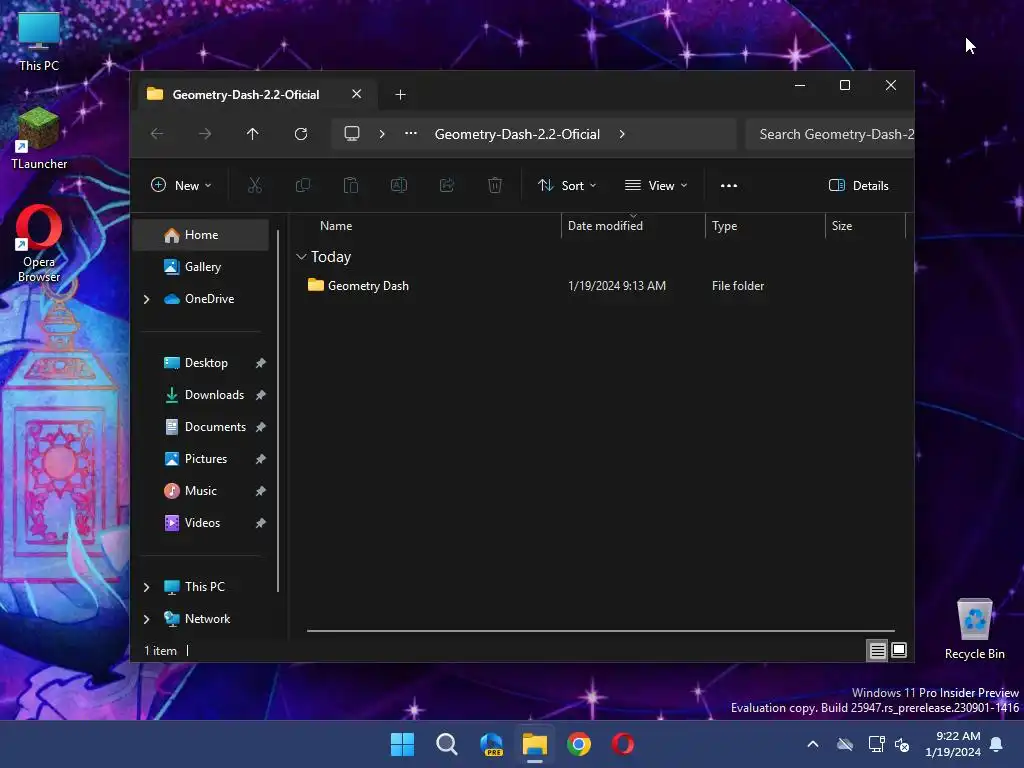This screenshot has width=1024, height=768.
Task: Click the pin icon beside Music
Action: (x=261, y=491)
